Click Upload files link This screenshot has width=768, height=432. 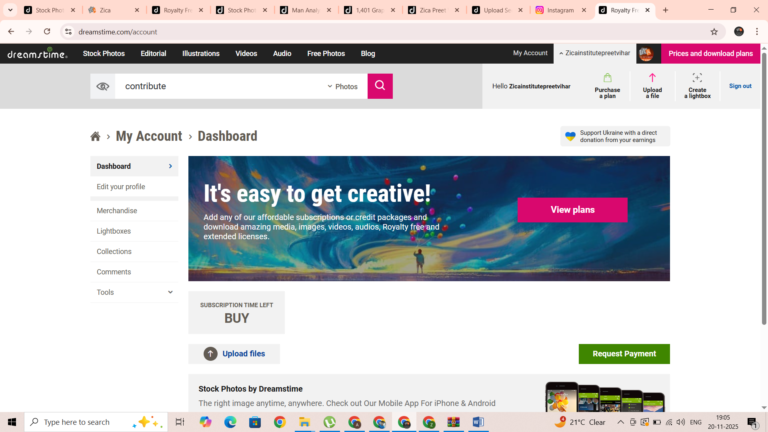click(243, 354)
